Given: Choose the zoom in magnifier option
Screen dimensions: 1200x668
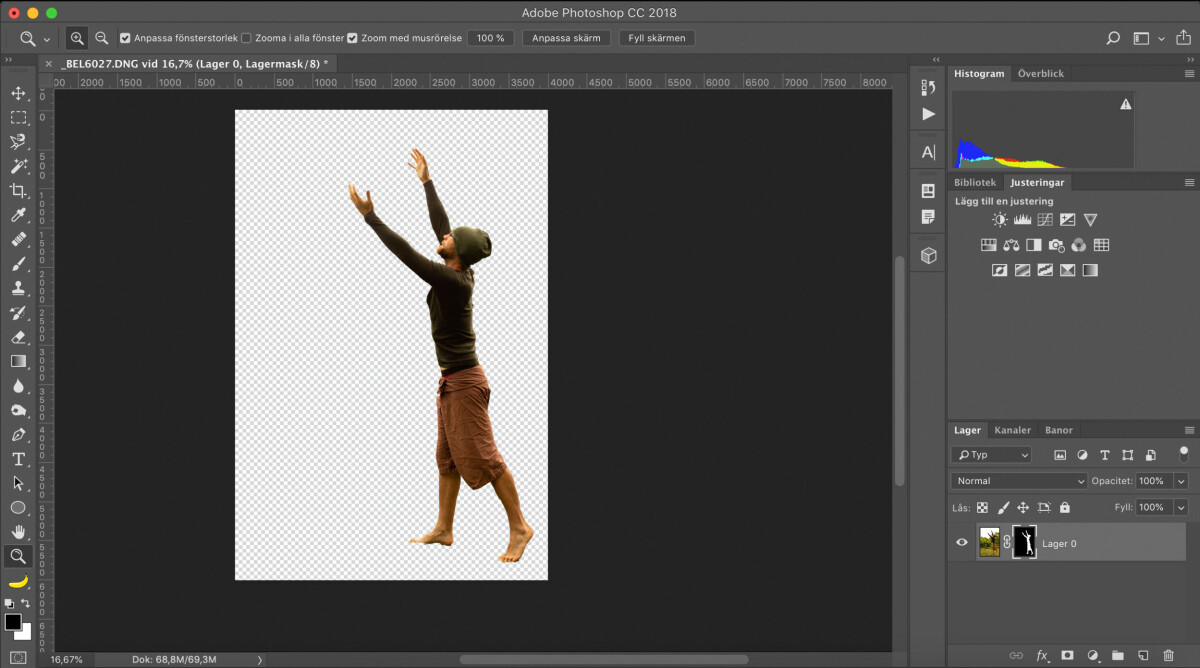Looking at the screenshot, I should pyautogui.click(x=77, y=38).
